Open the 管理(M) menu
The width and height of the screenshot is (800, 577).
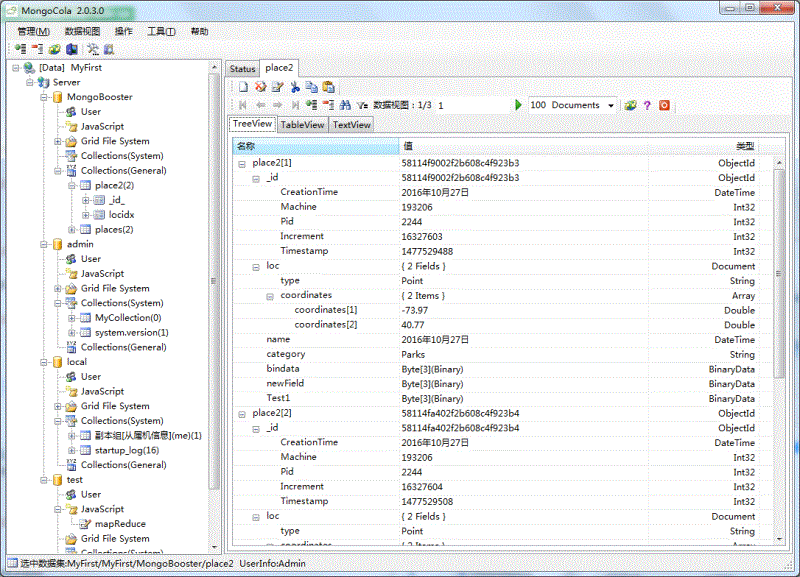(x=34, y=31)
